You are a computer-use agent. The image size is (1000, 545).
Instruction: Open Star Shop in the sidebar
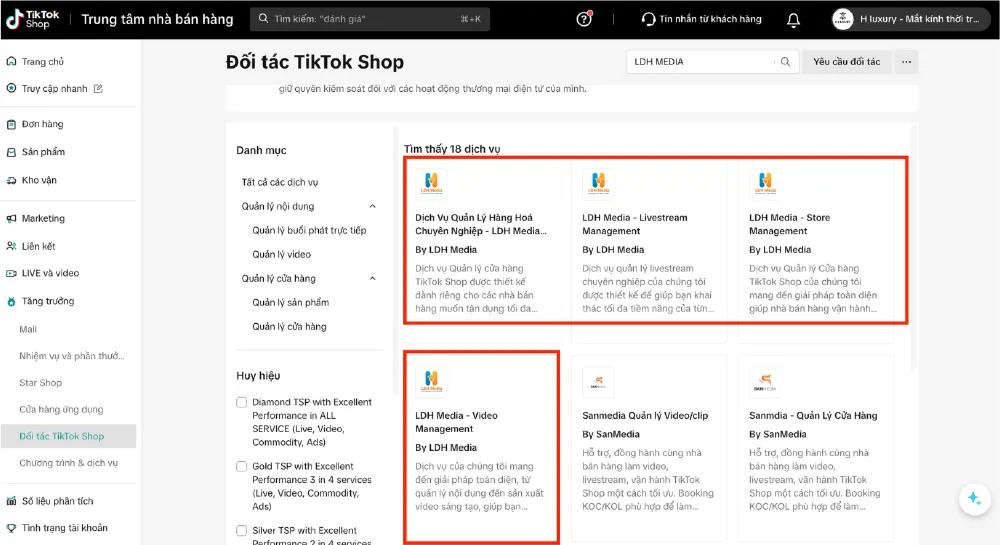tap(40, 382)
